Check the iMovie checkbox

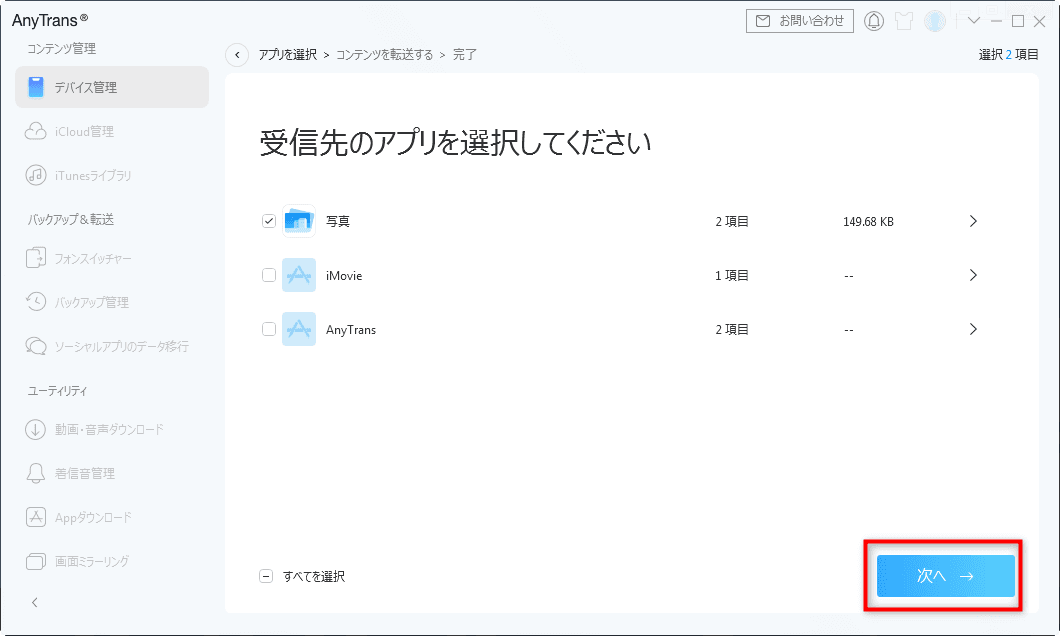tap(269, 275)
